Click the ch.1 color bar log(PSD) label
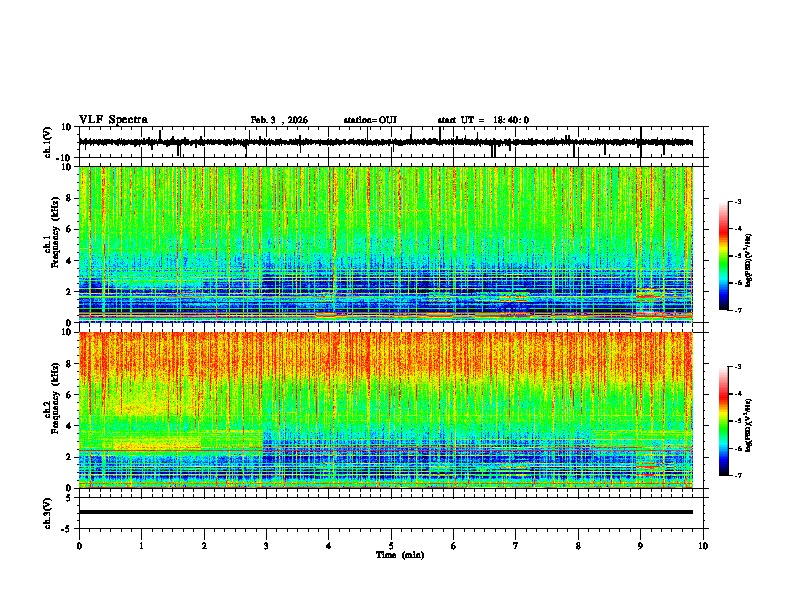The width and height of the screenshot is (792, 612). click(748, 261)
